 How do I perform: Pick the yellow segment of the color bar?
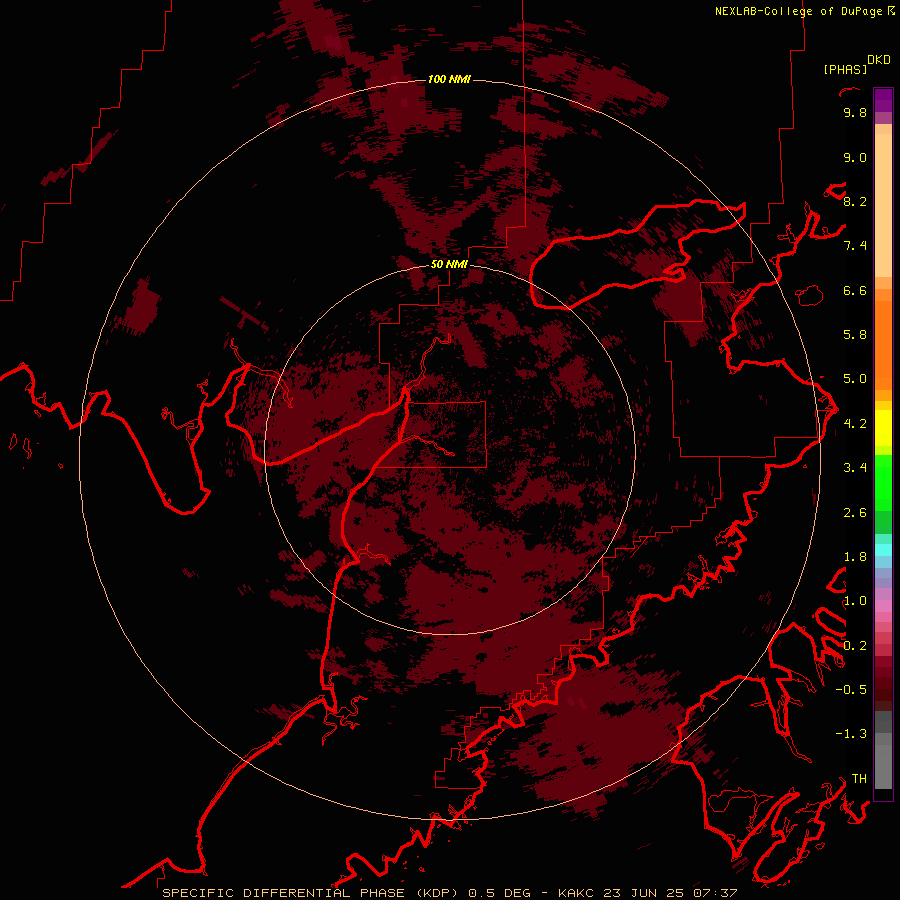883,428
